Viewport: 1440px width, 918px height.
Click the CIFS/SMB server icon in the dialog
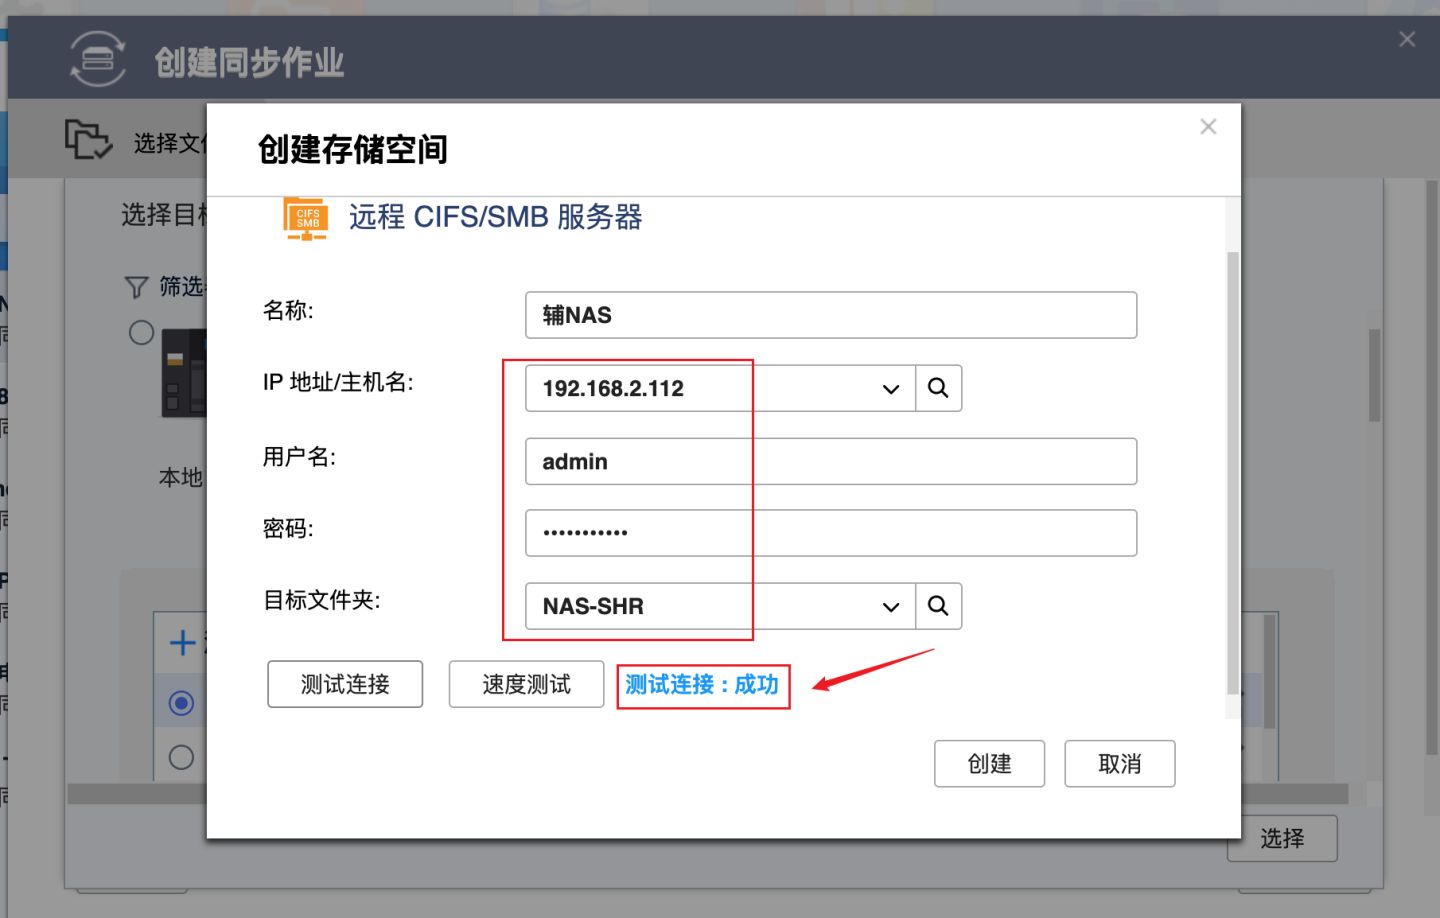[305, 217]
